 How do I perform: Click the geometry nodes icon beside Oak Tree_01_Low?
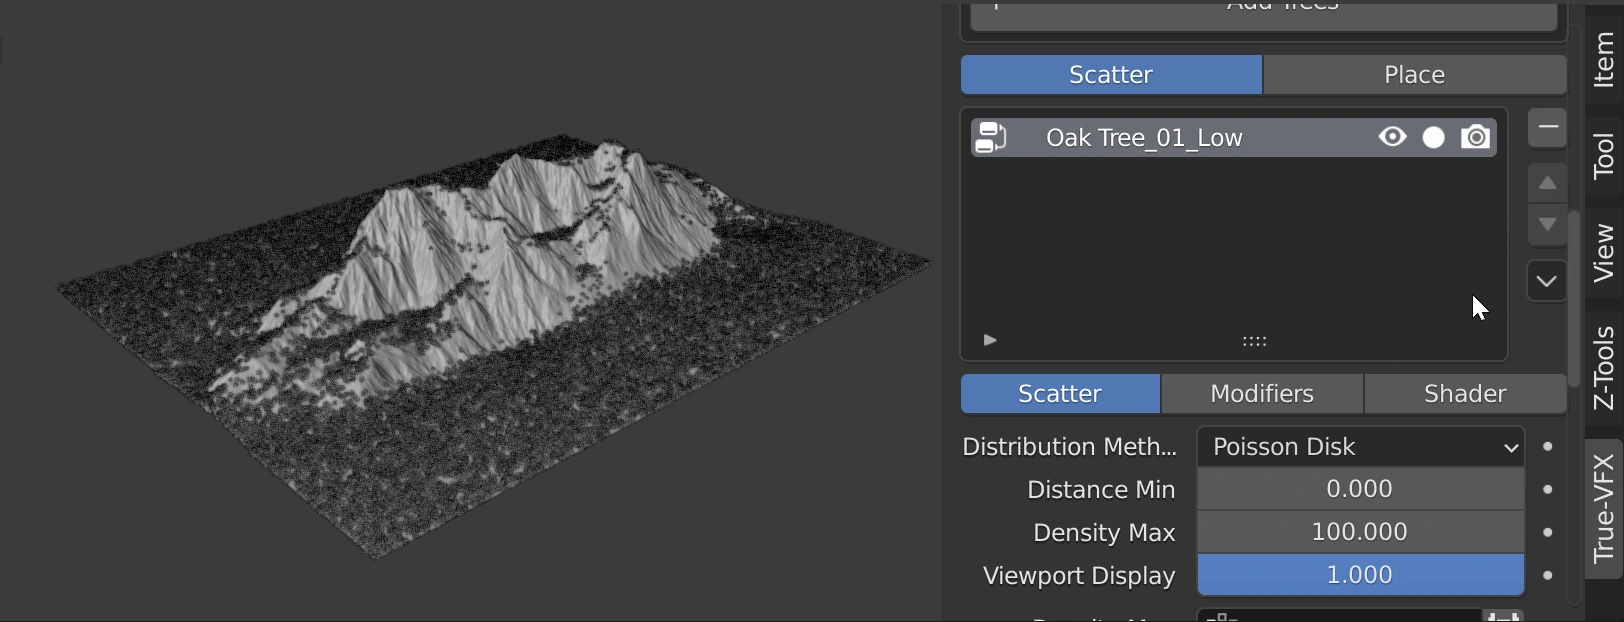[x=991, y=137]
